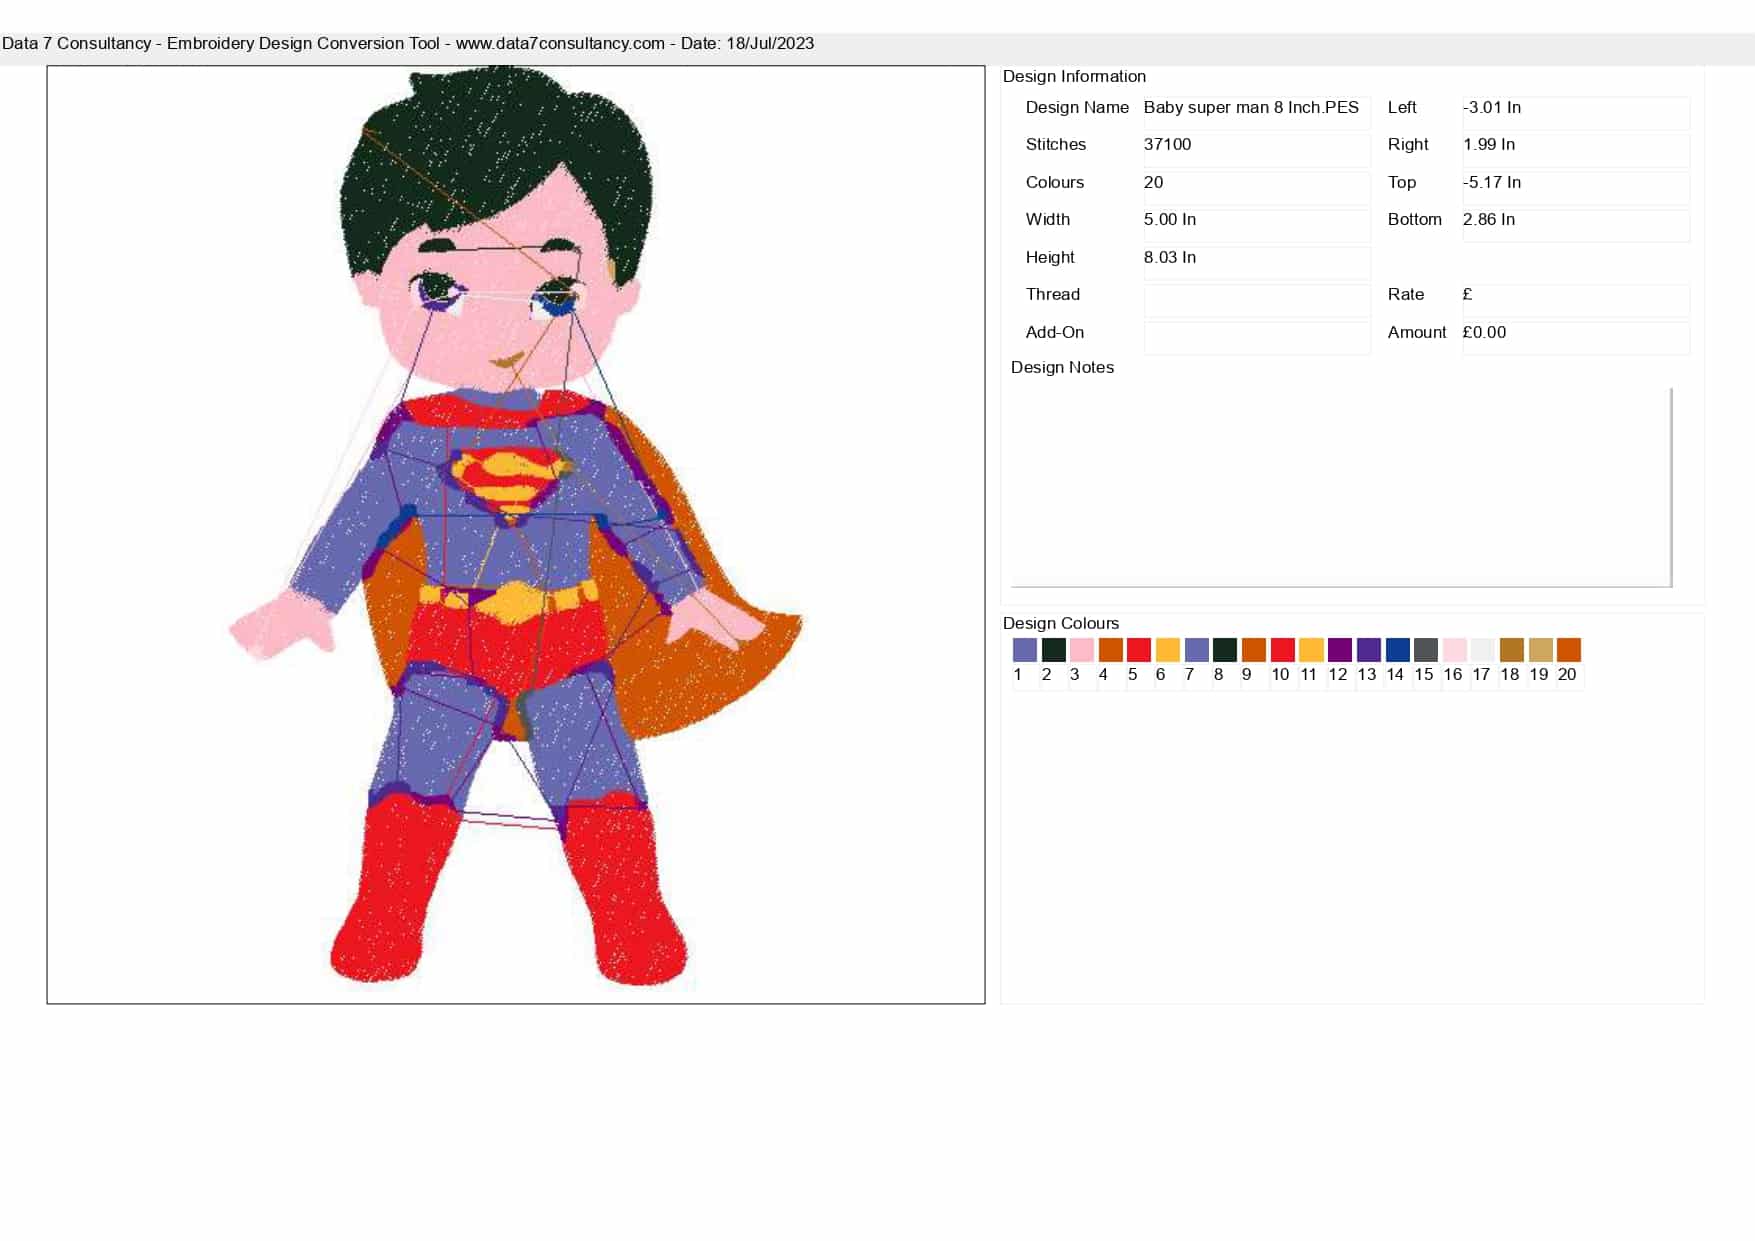Click the Stitches value 37100
1755x1241 pixels.
[x=1257, y=150]
